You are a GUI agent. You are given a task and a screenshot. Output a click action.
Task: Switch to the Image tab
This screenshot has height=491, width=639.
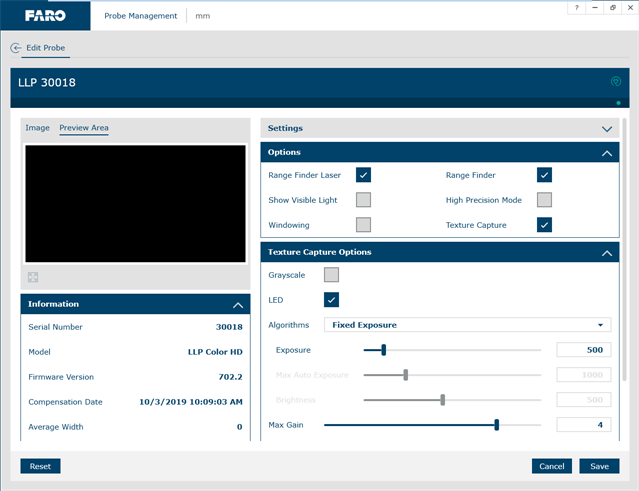[x=37, y=128]
